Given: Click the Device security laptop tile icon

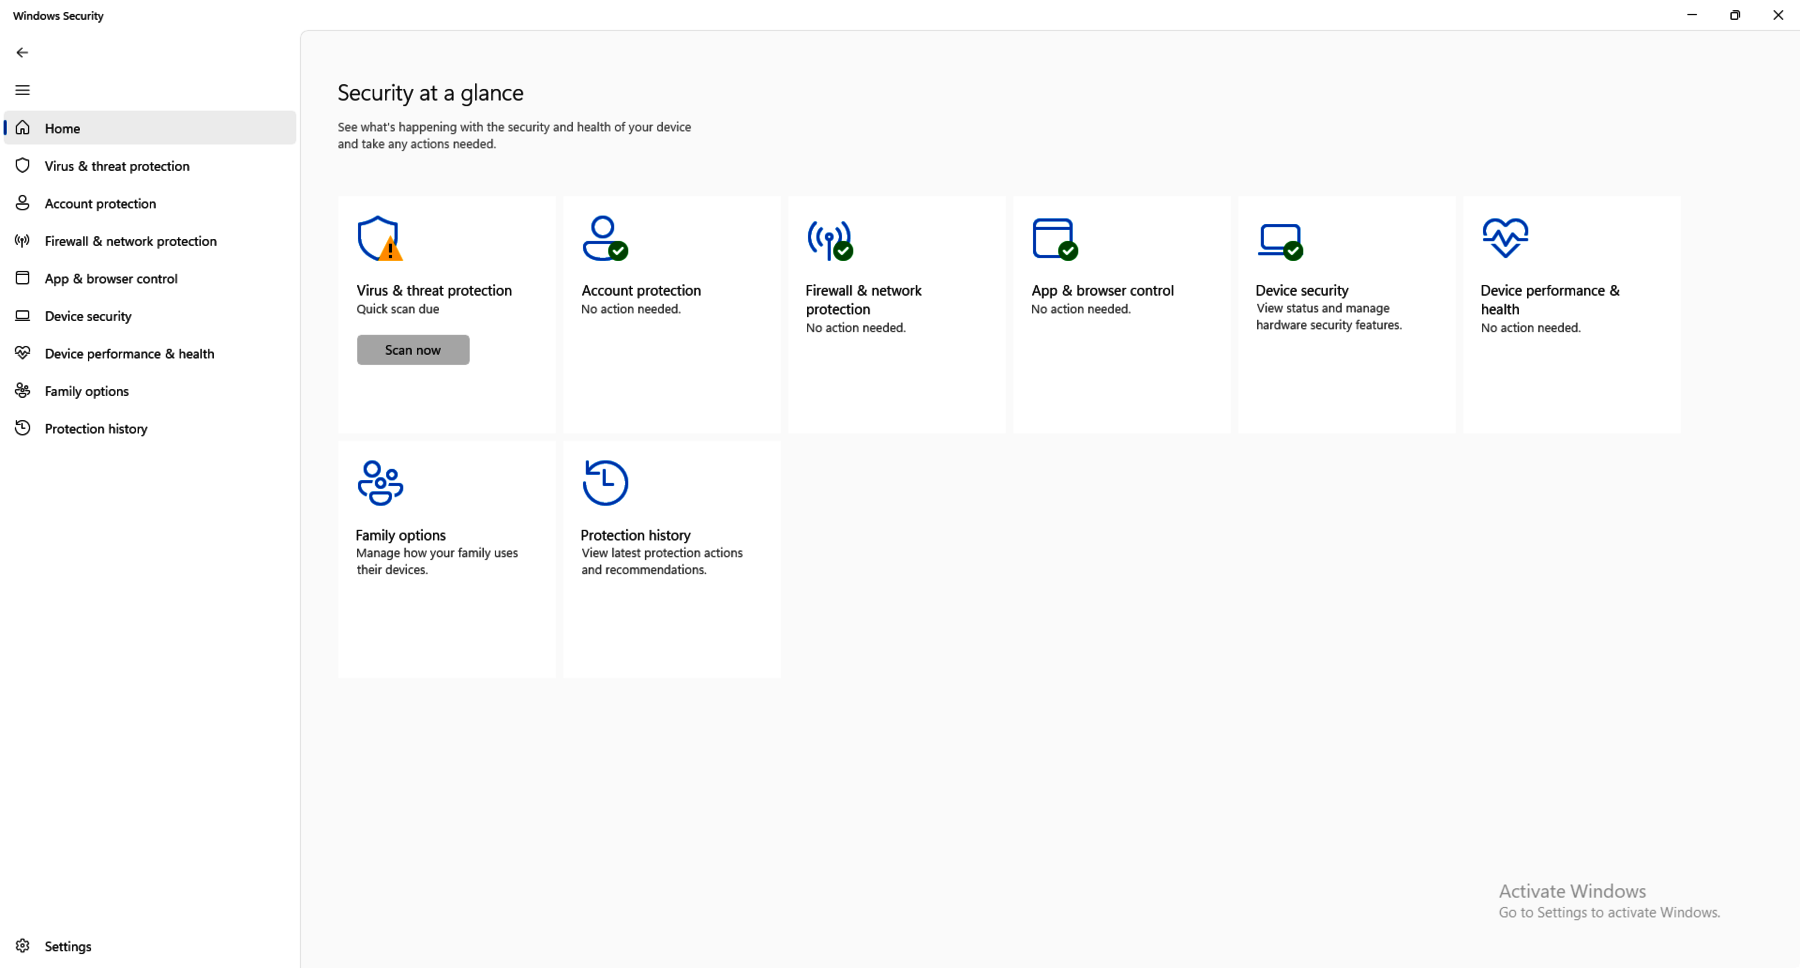Looking at the screenshot, I should pos(1280,240).
